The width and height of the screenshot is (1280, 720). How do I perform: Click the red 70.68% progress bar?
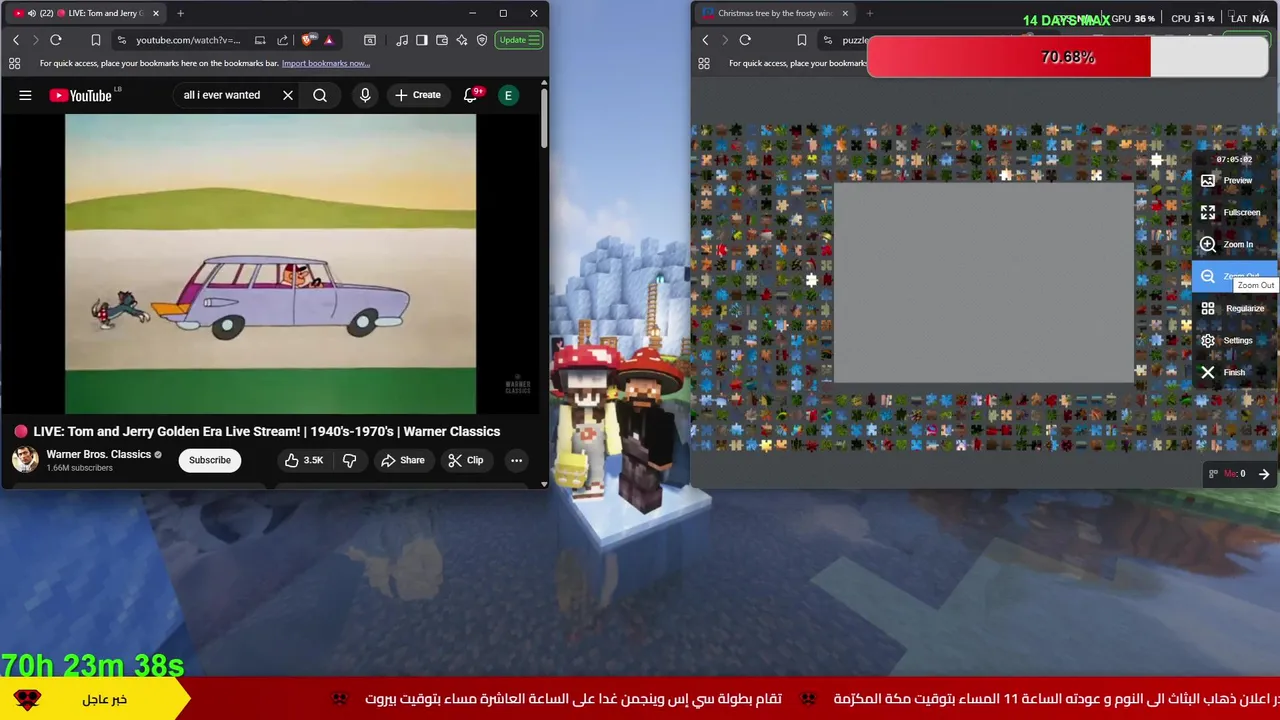pos(1068,57)
